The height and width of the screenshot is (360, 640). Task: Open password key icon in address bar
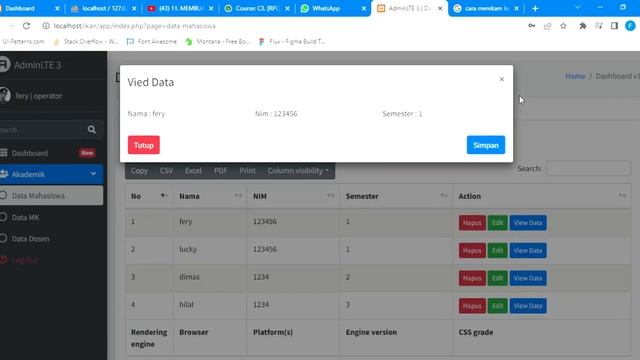[531, 26]
